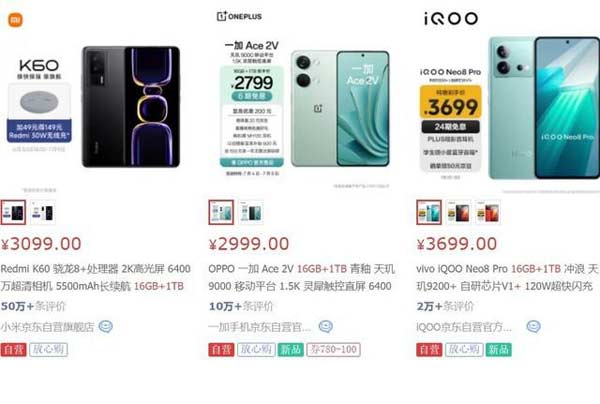Select second iQOO Neo8 Pro thumbnail
Viewport: 600px width, 404px height.
click(458, 212)
